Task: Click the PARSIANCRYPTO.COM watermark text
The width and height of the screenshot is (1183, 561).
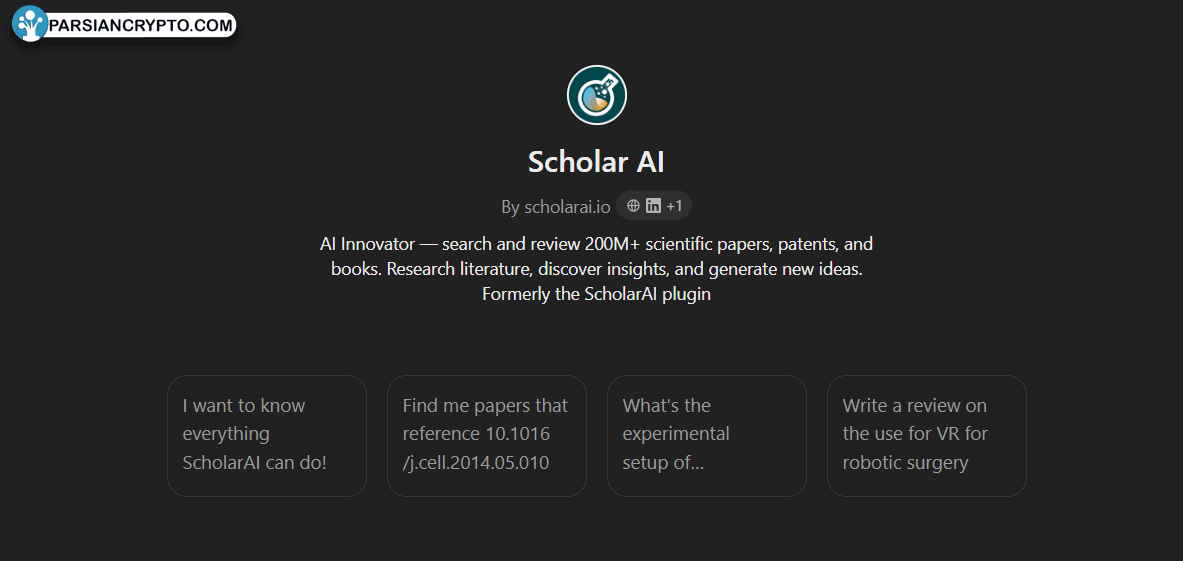Action: pos(140,26)
